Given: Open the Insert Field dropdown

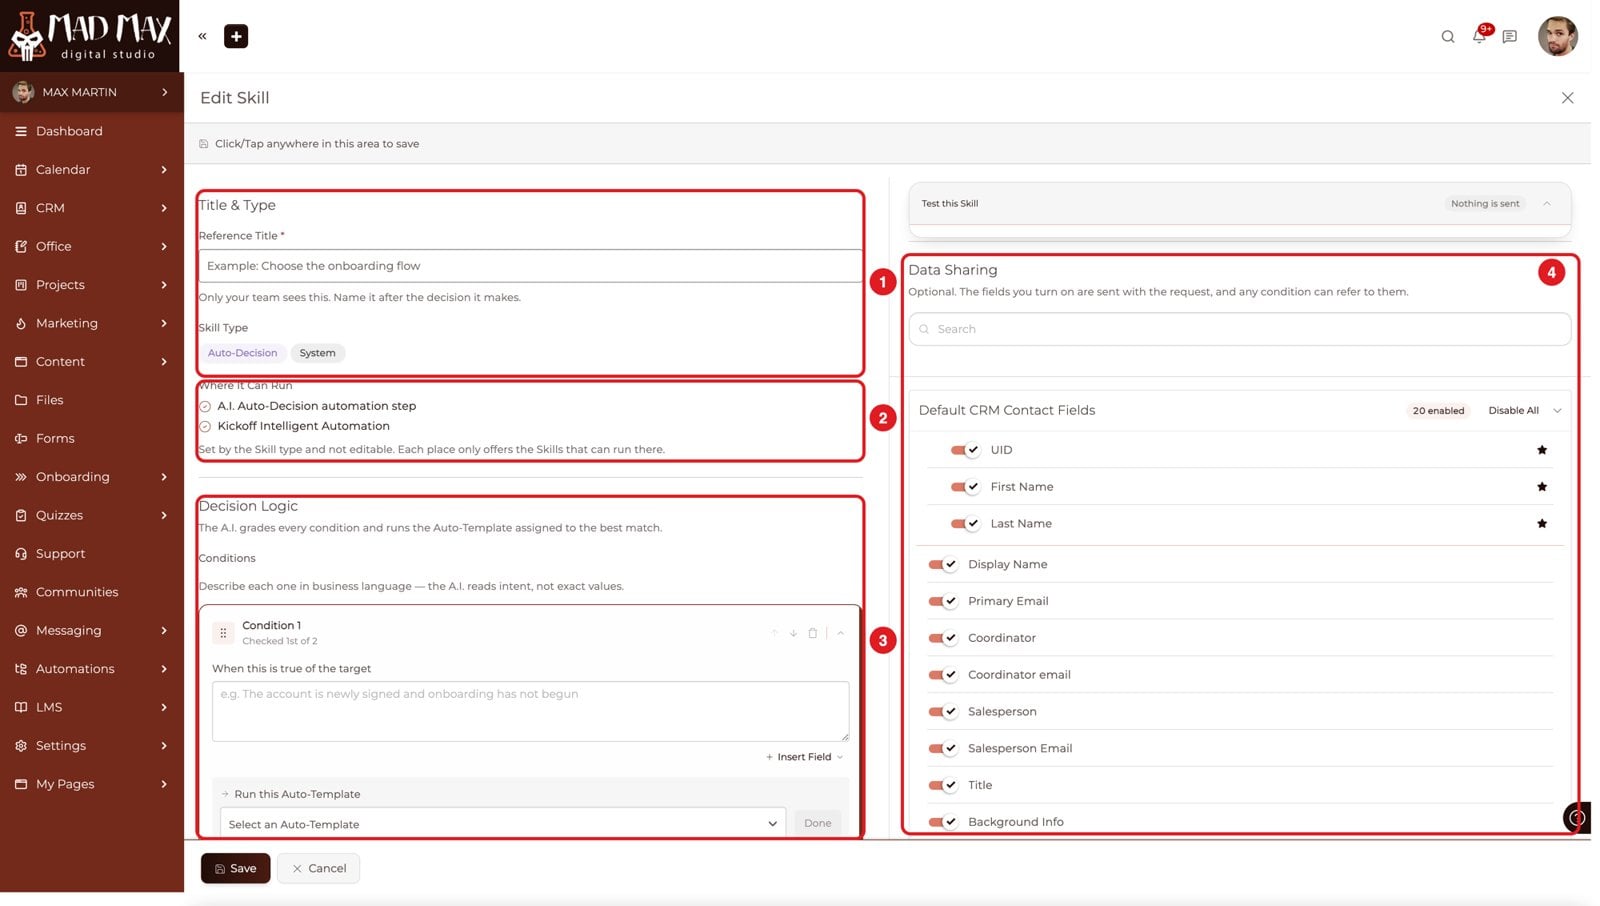Looking at the screenshot, I should click(805, 757).
